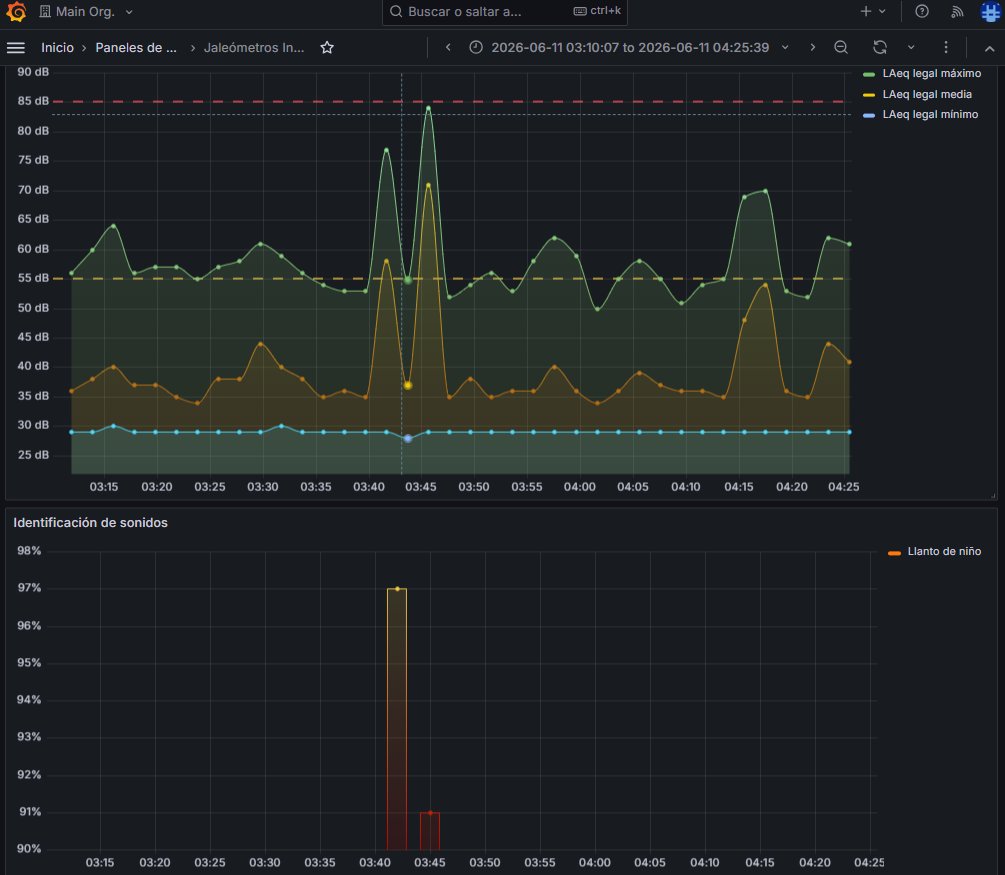This screenshot has height=875, width=1005.
Task: Open Identificación de sonidos panel title
Action: (x=90, y=523)
